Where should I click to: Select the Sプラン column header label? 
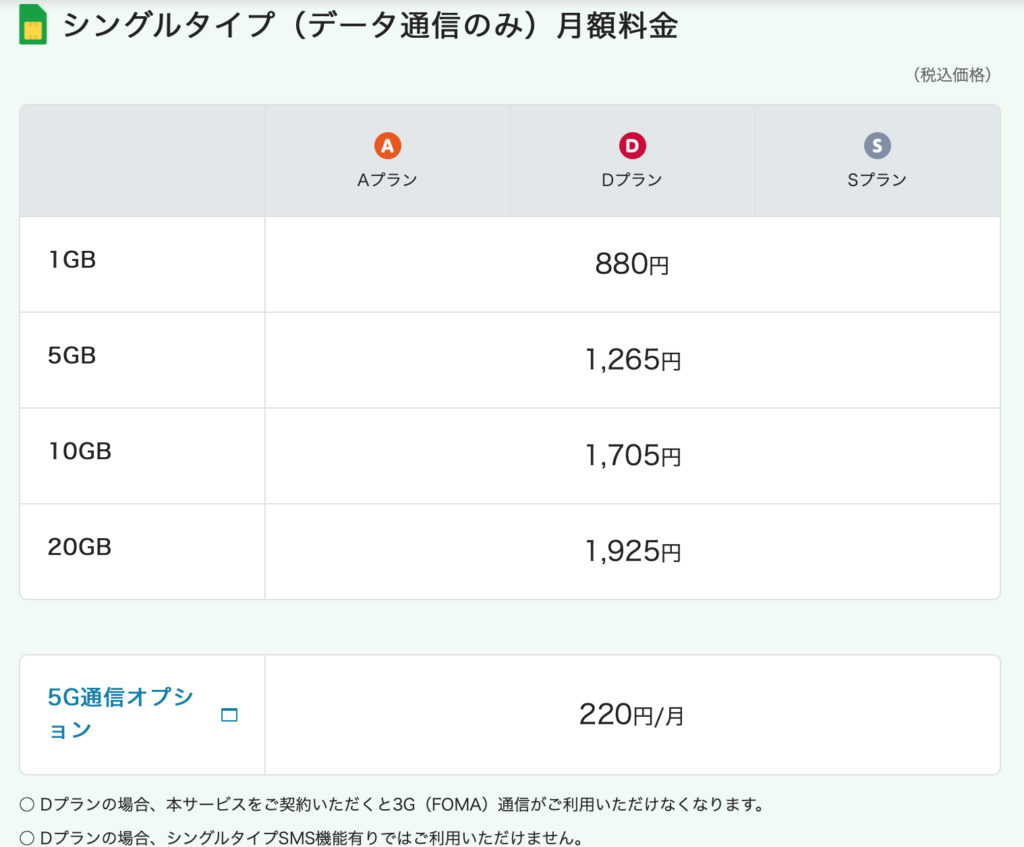click(877, 180)
